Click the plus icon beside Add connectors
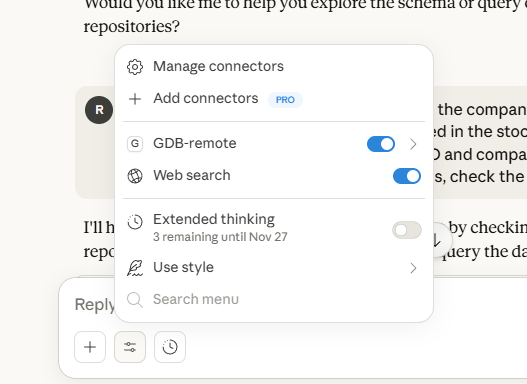 [135, 99]
